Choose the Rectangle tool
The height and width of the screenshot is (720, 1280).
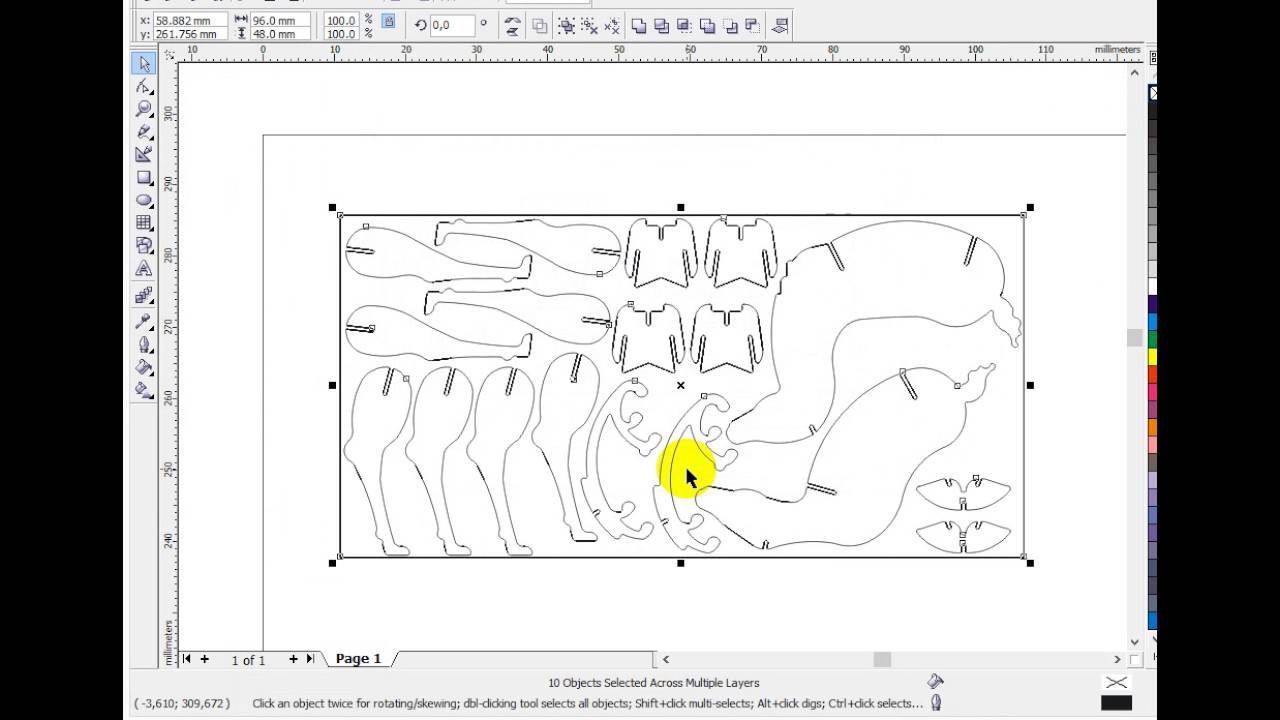144,178
